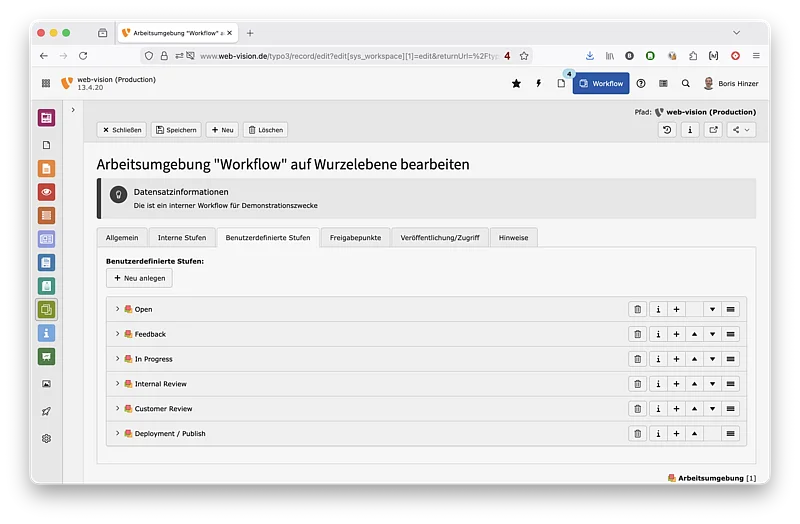Select the Benutzerdefinierte Stufen tab
The height and width of the screenshot is (524, 800).
tap(268, 237)
